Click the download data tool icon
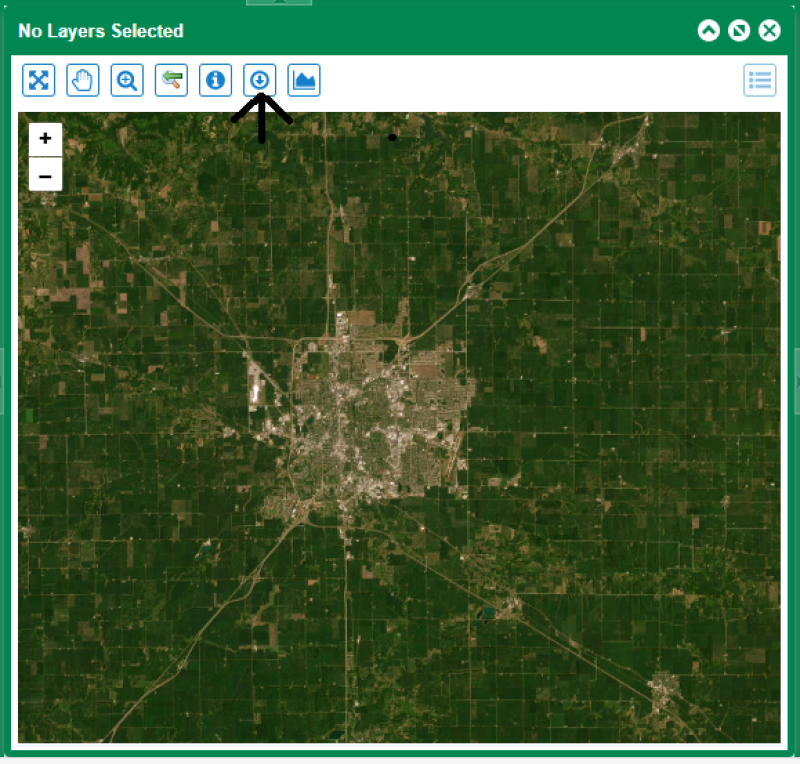This screenshot has height=764, width=800. 260,80
